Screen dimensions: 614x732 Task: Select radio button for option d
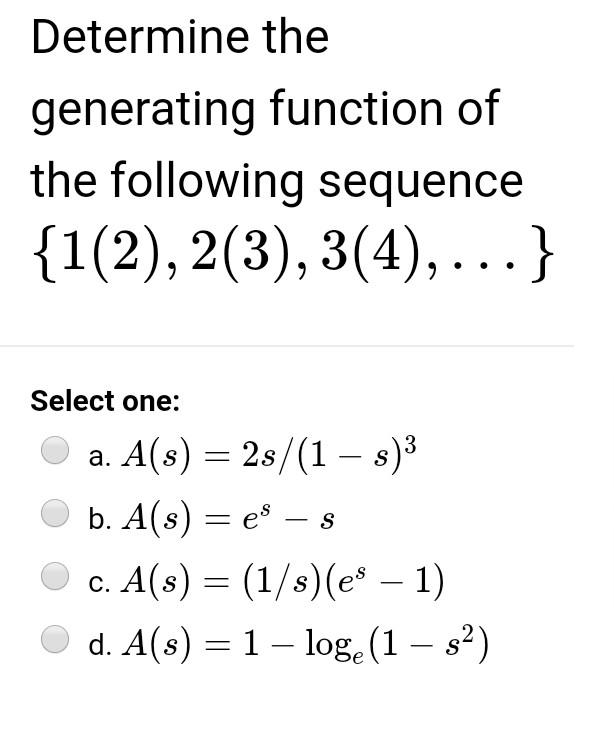click(55, 639)
